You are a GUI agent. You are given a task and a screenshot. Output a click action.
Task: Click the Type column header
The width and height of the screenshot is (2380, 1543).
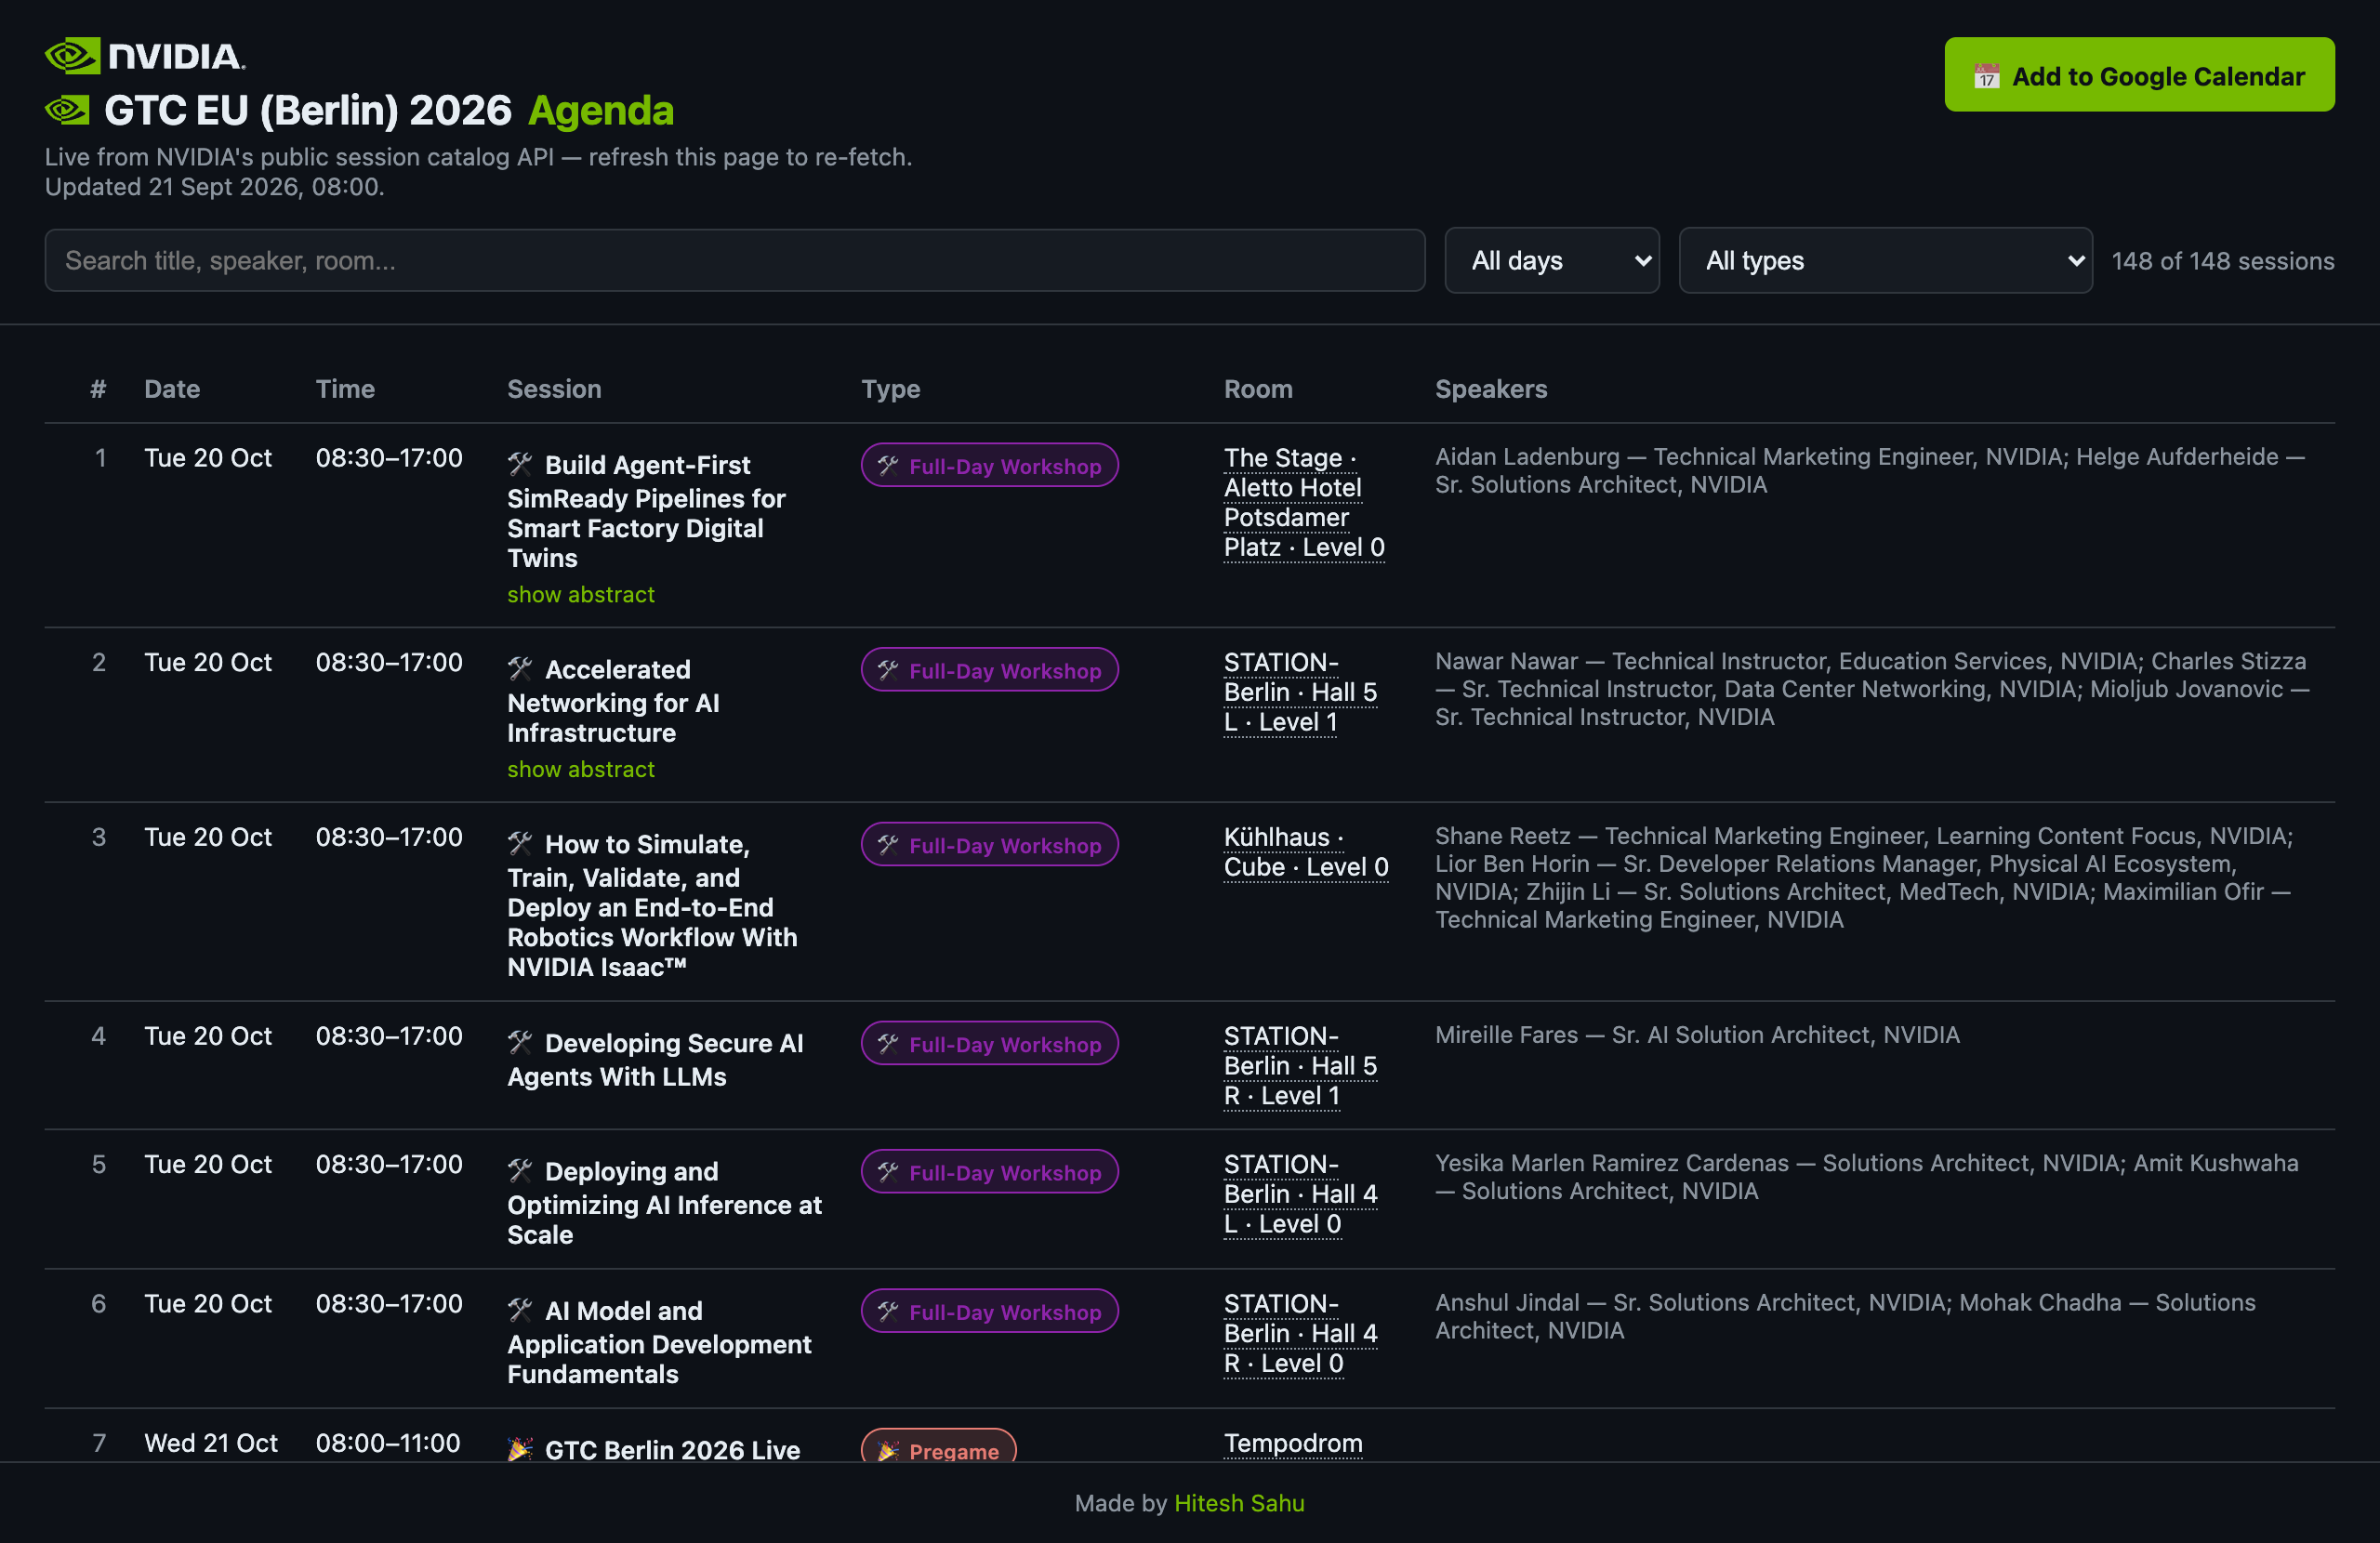pyautogui.click(x=891, y=389)
